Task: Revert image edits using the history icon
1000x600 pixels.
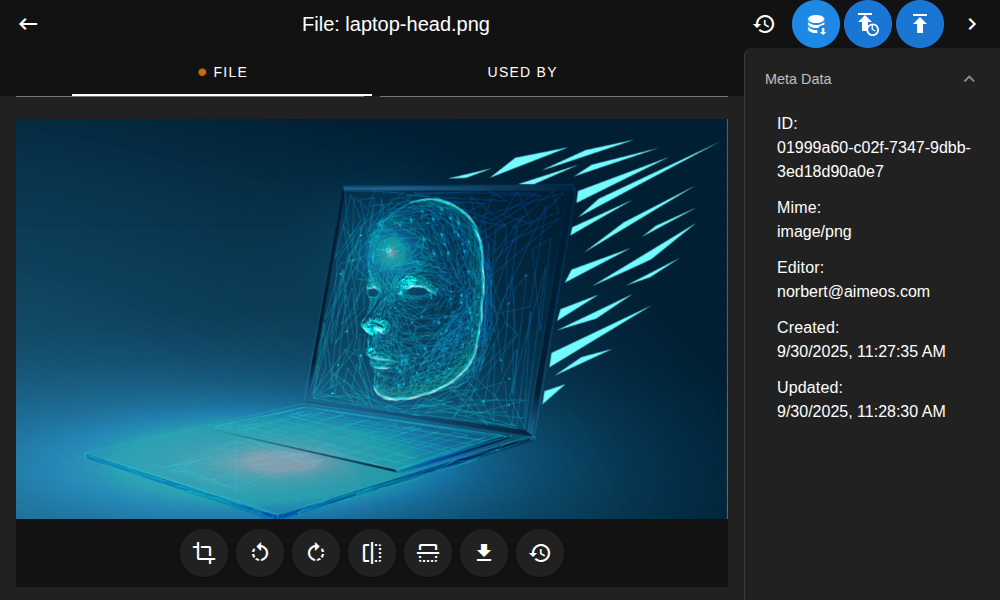Action: 540,553
